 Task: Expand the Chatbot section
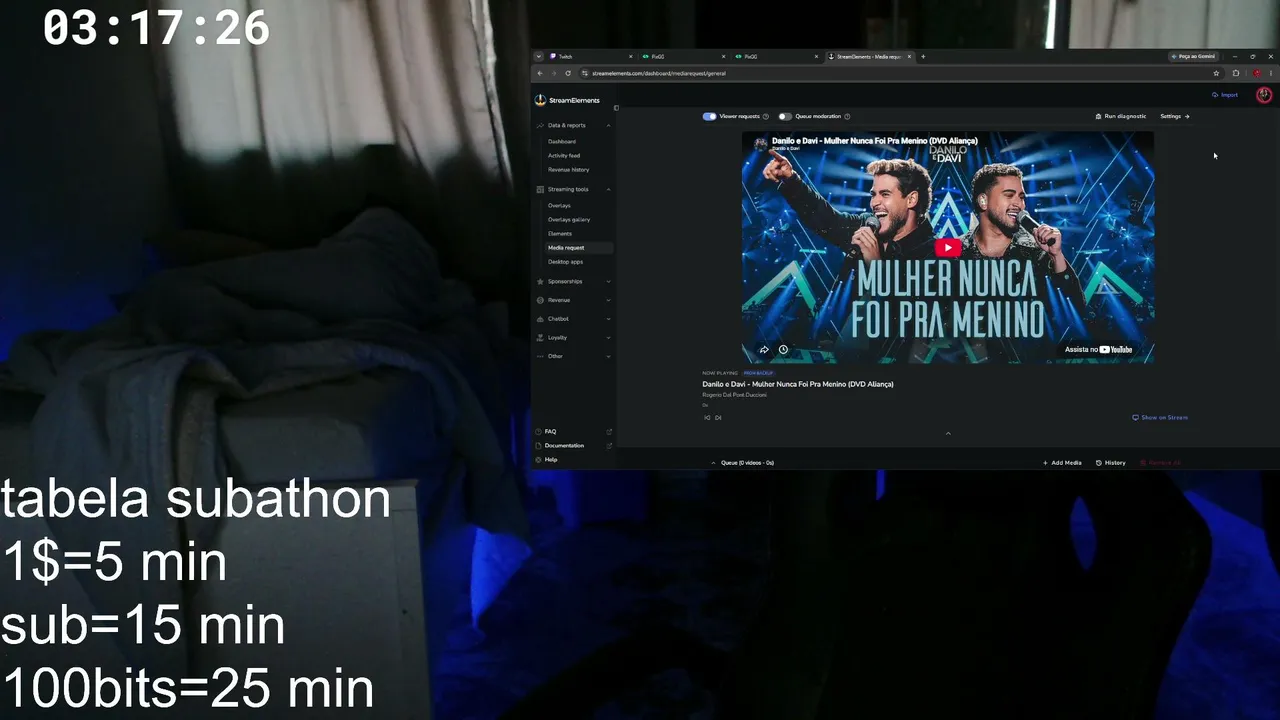[x=609, y=319]
